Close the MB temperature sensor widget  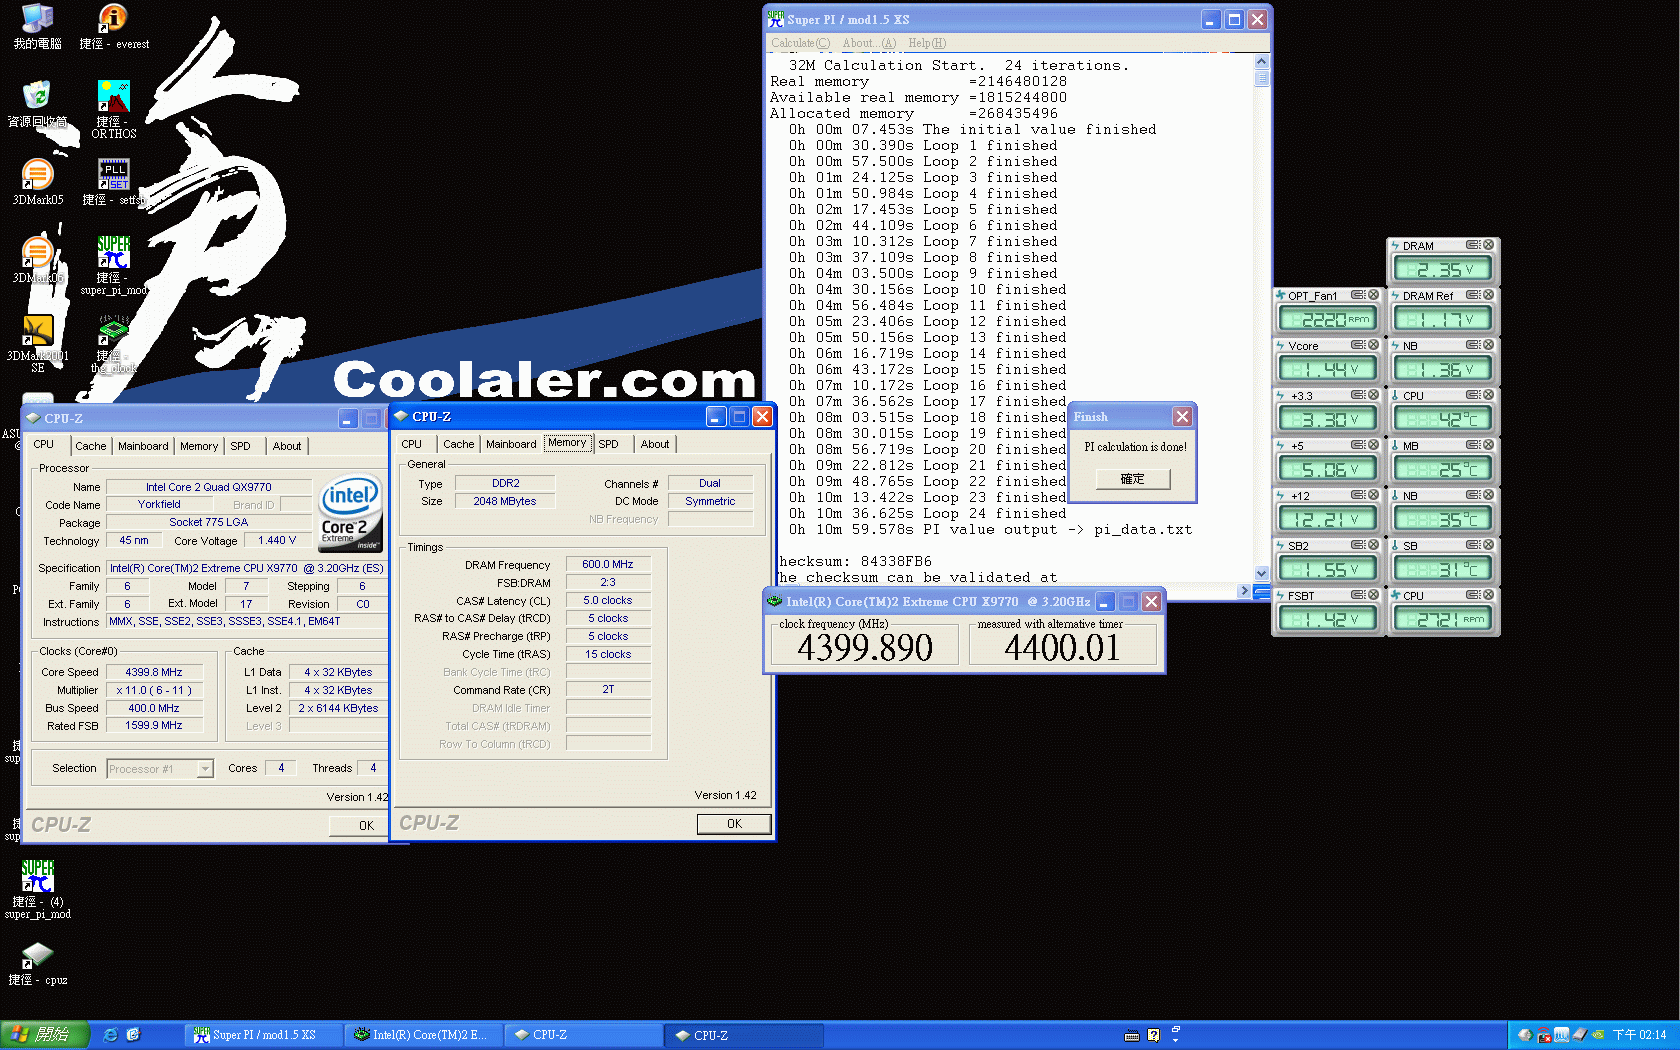click(x=1488, y=445)
